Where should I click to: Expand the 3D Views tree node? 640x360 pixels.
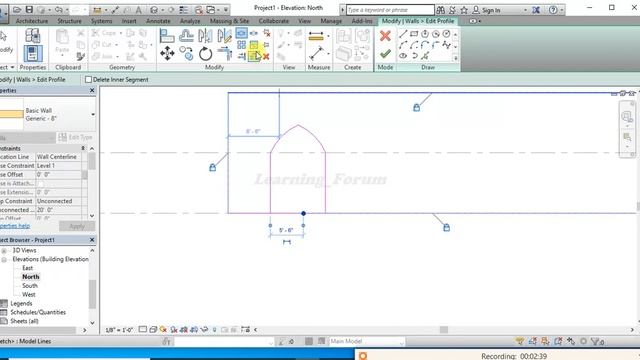pos(4,250)
